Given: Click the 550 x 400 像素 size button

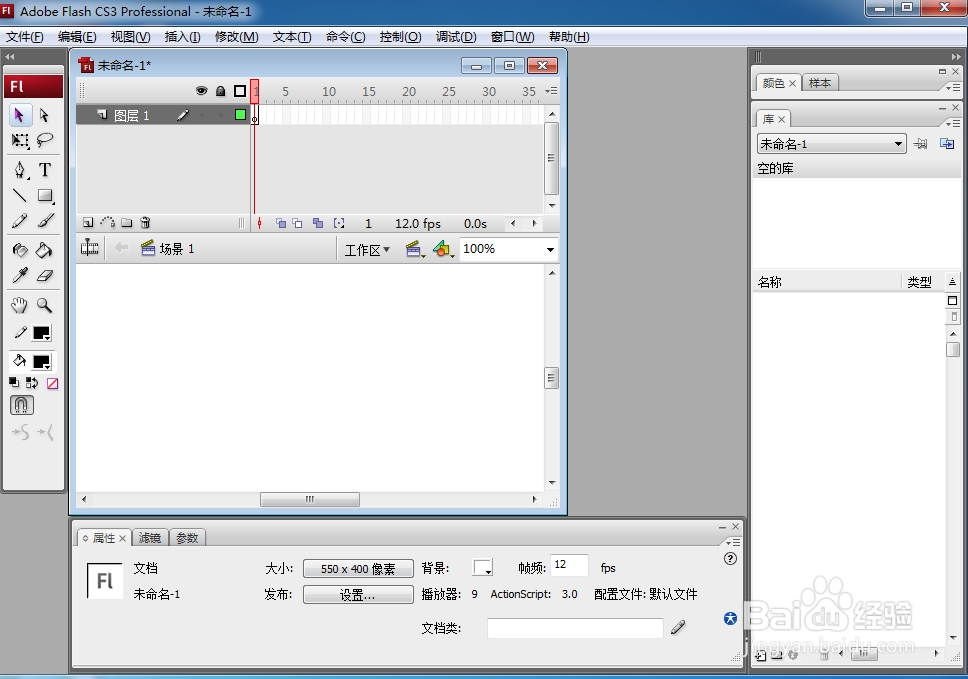Looking at the screenshot, I should 358,569.
